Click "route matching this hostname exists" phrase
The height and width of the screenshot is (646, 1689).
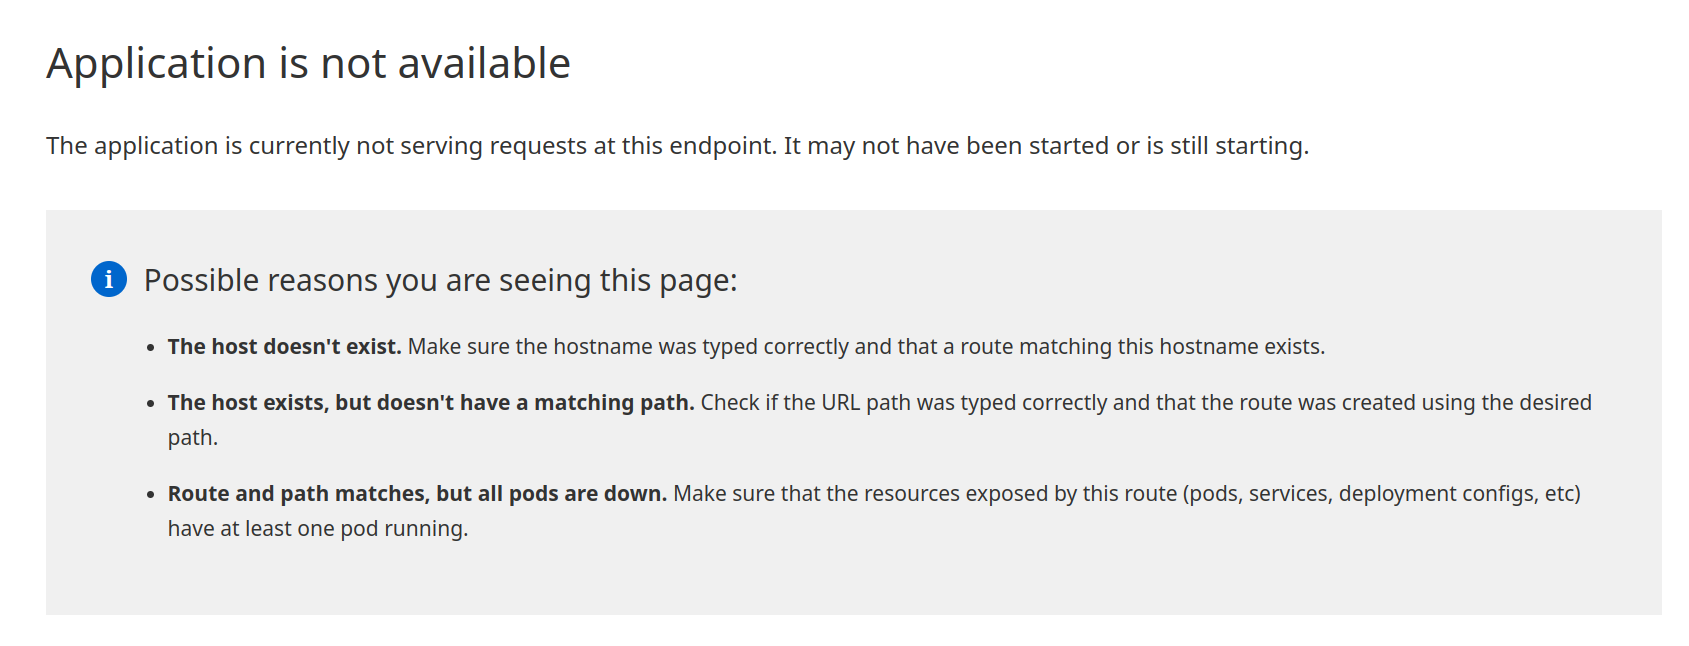tap(1142, 347)
